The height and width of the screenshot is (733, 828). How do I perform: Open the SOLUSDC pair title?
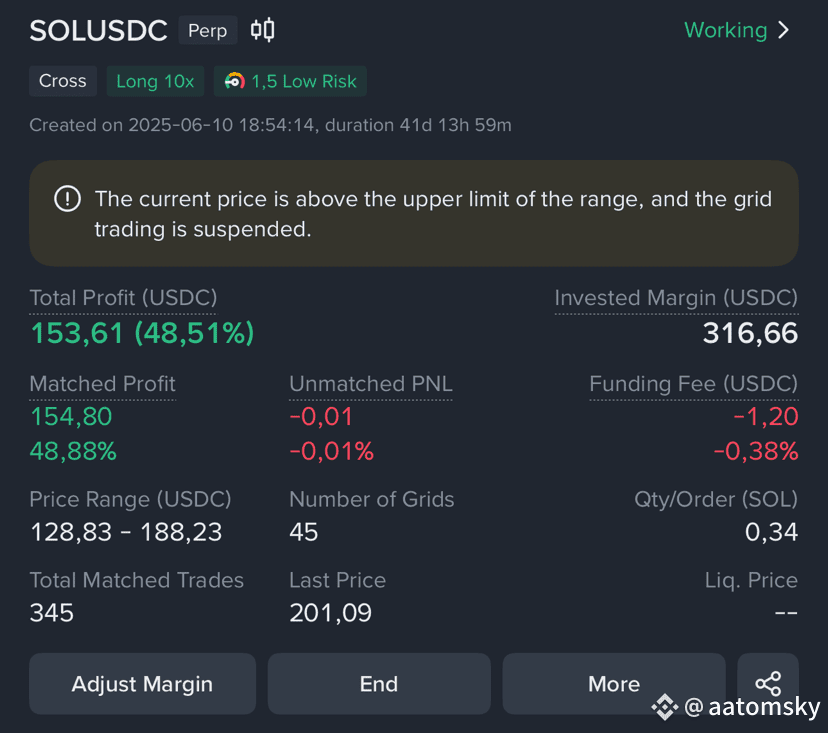tap(98, 30)
